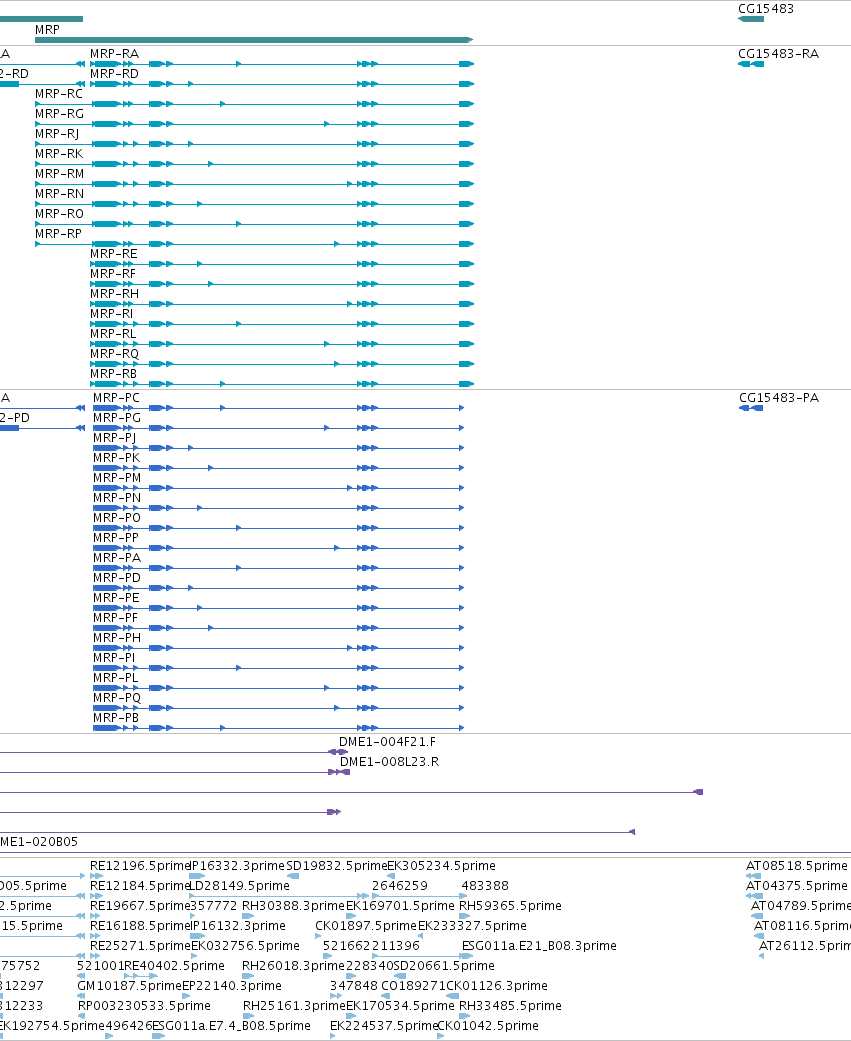
Task: Click EST CK01897.5prime label
Action: [366, 925]
